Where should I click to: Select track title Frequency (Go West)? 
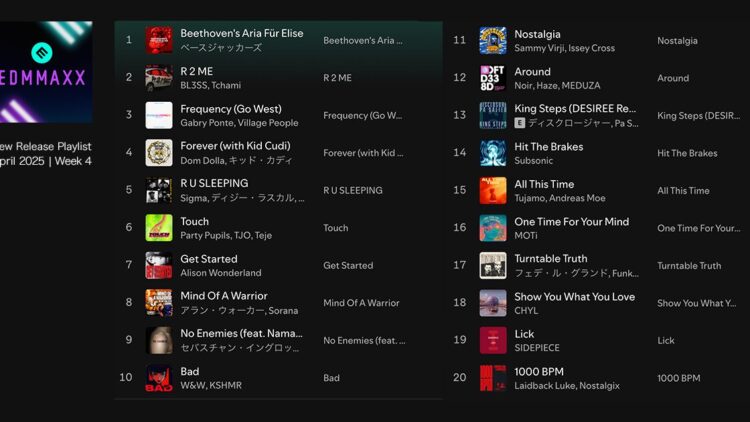(231, 109)
